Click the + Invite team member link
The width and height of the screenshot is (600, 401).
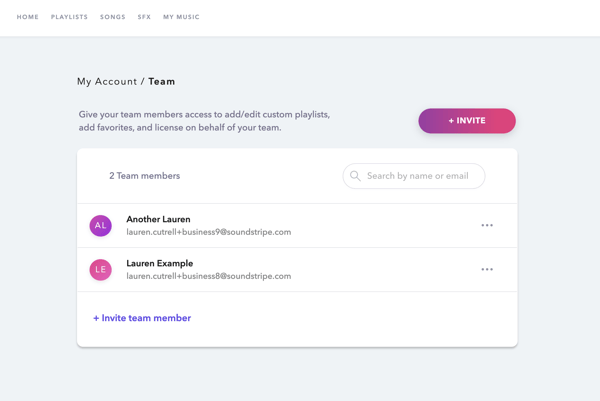coord(142,318)
